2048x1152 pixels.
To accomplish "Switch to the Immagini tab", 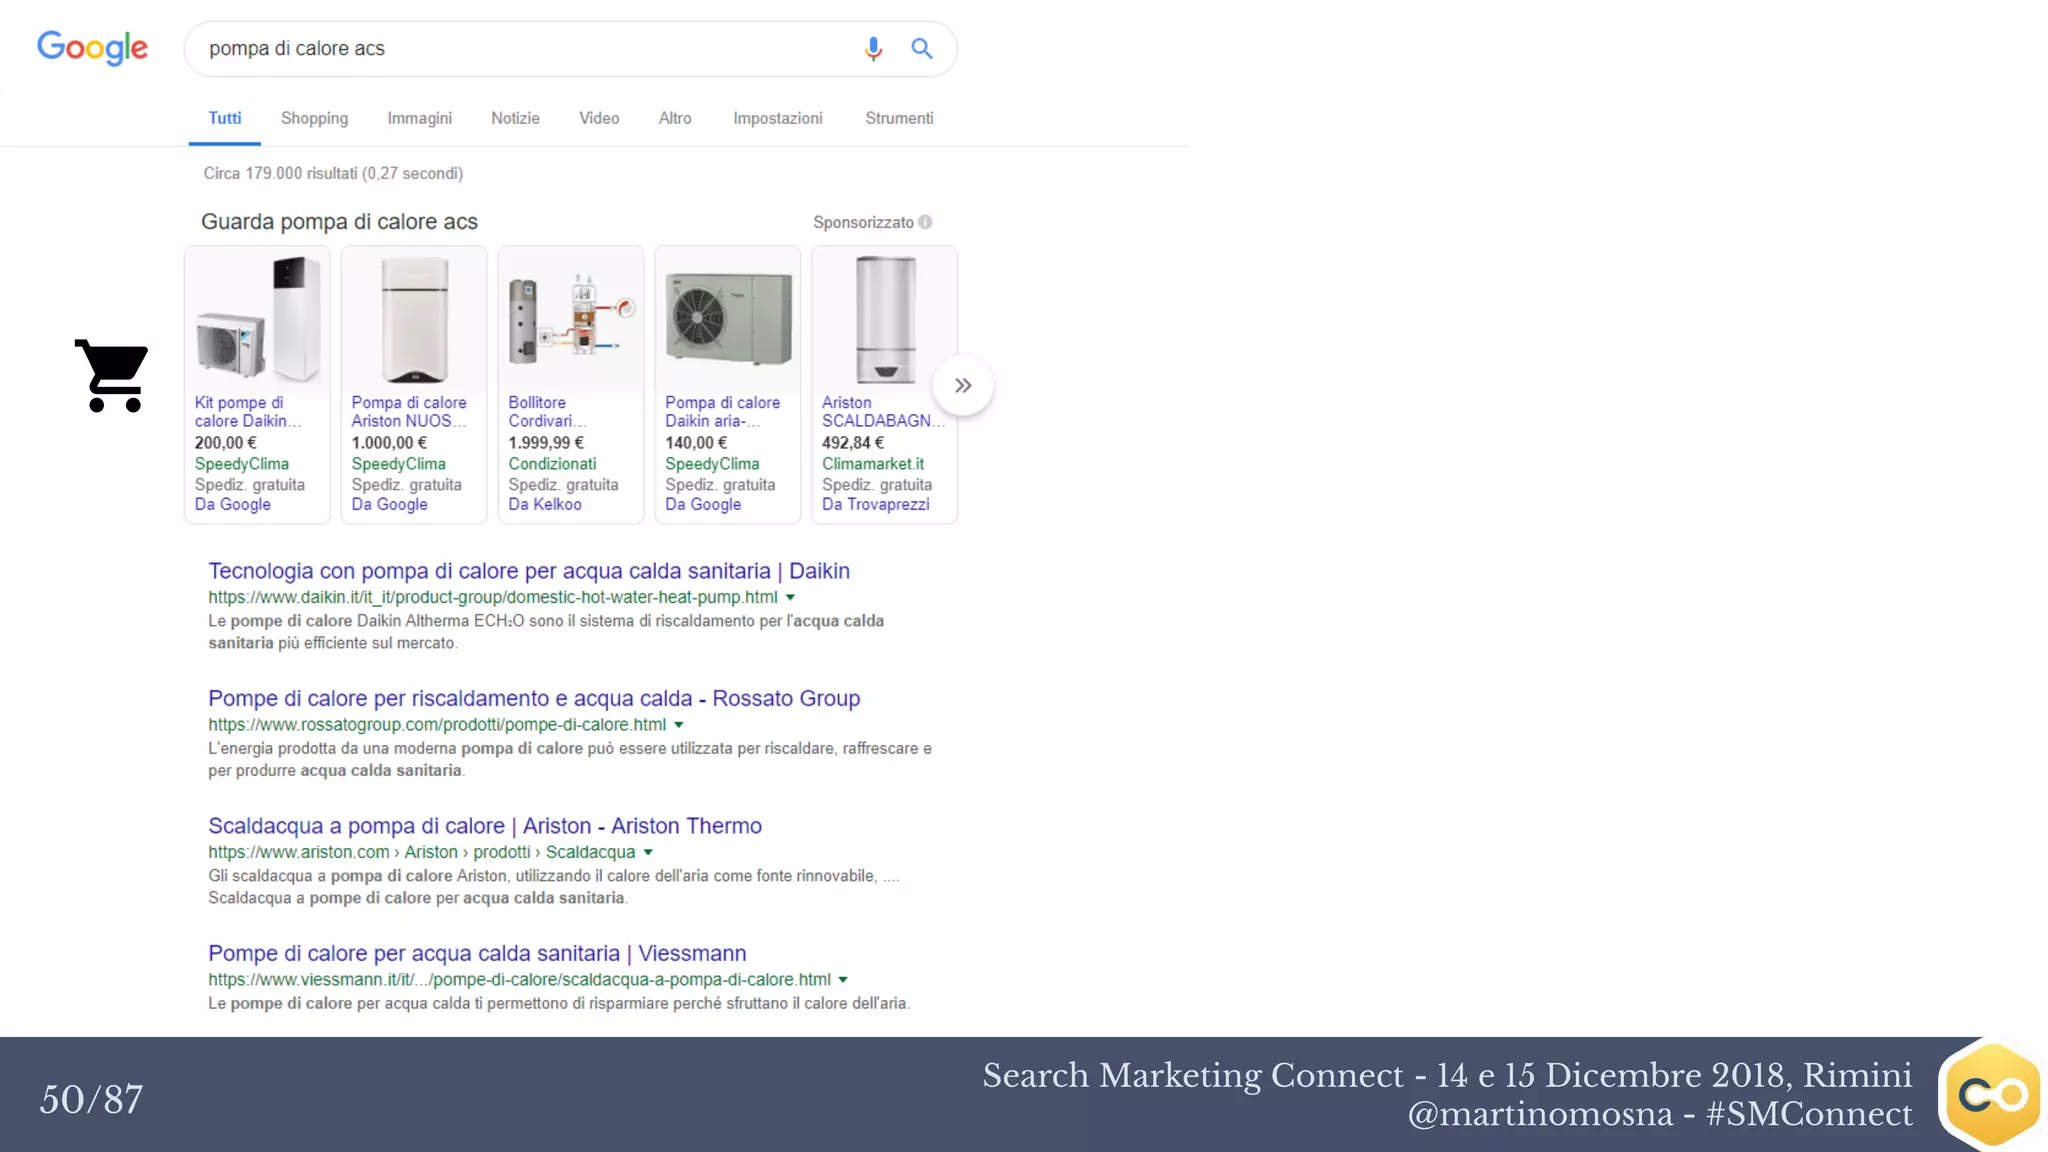I will [419, 118].
